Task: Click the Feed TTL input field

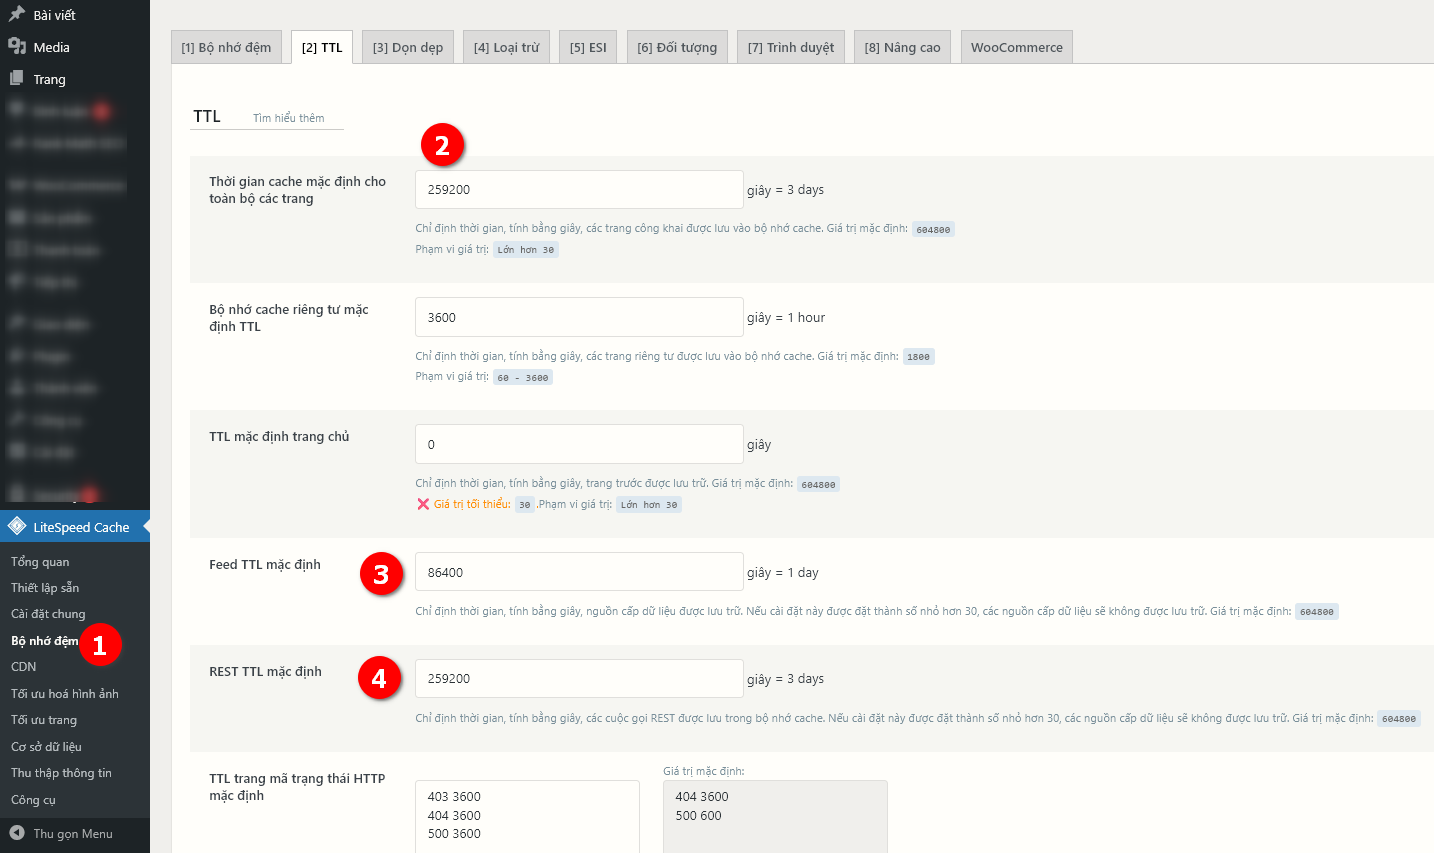Action: [x=578, y=573]
